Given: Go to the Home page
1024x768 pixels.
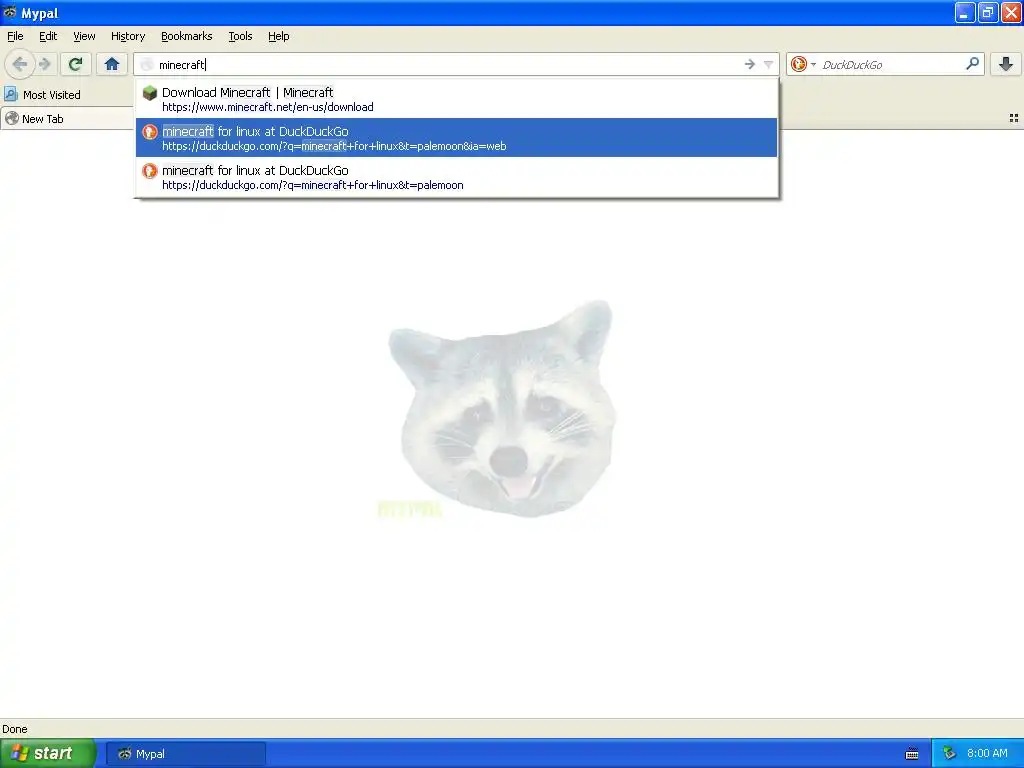Looking at the screenshot, I should click(x=112, y=64).
